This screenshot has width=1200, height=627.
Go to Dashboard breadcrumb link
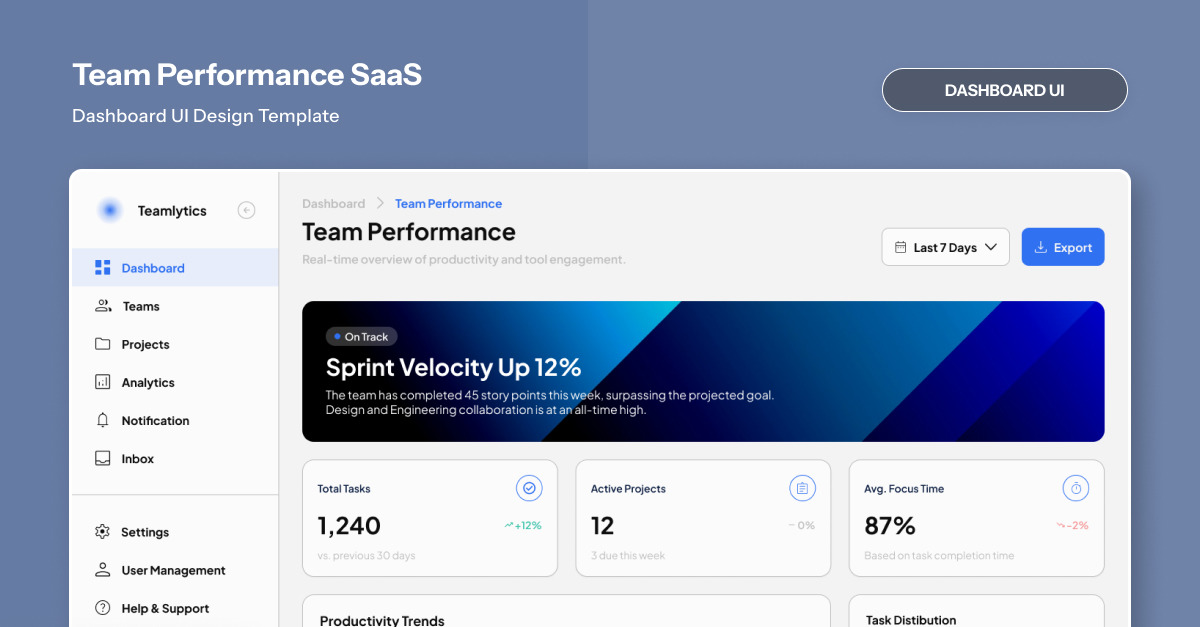(333, 204)
